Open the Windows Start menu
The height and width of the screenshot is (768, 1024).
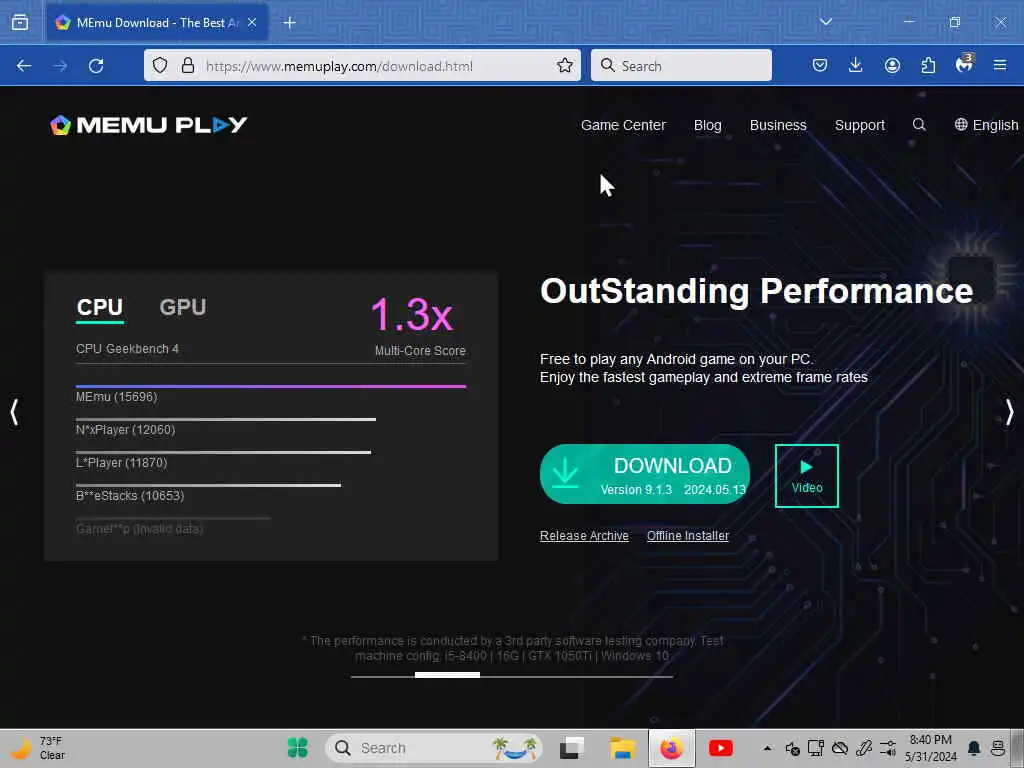tap(298, 748)
